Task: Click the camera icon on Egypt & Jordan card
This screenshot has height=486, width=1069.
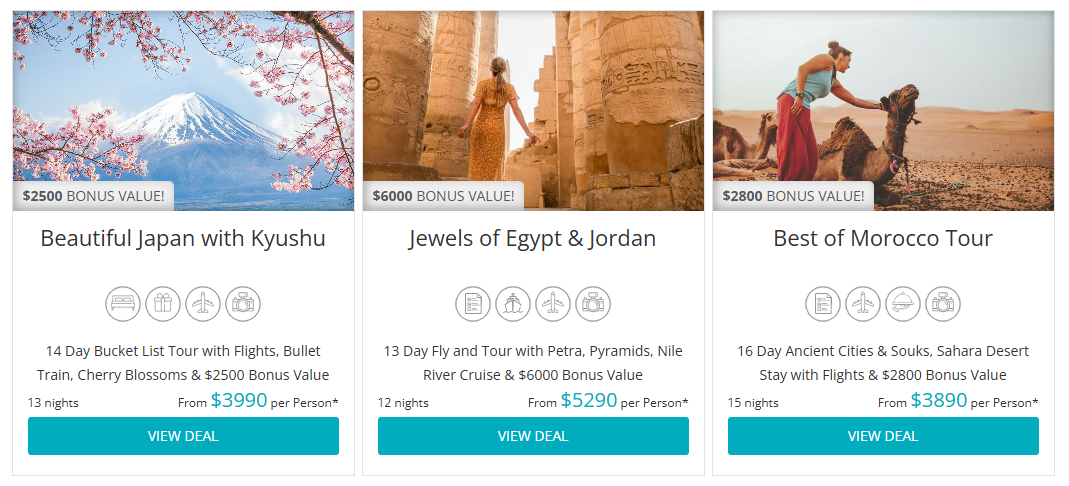Action: [593, 304]
